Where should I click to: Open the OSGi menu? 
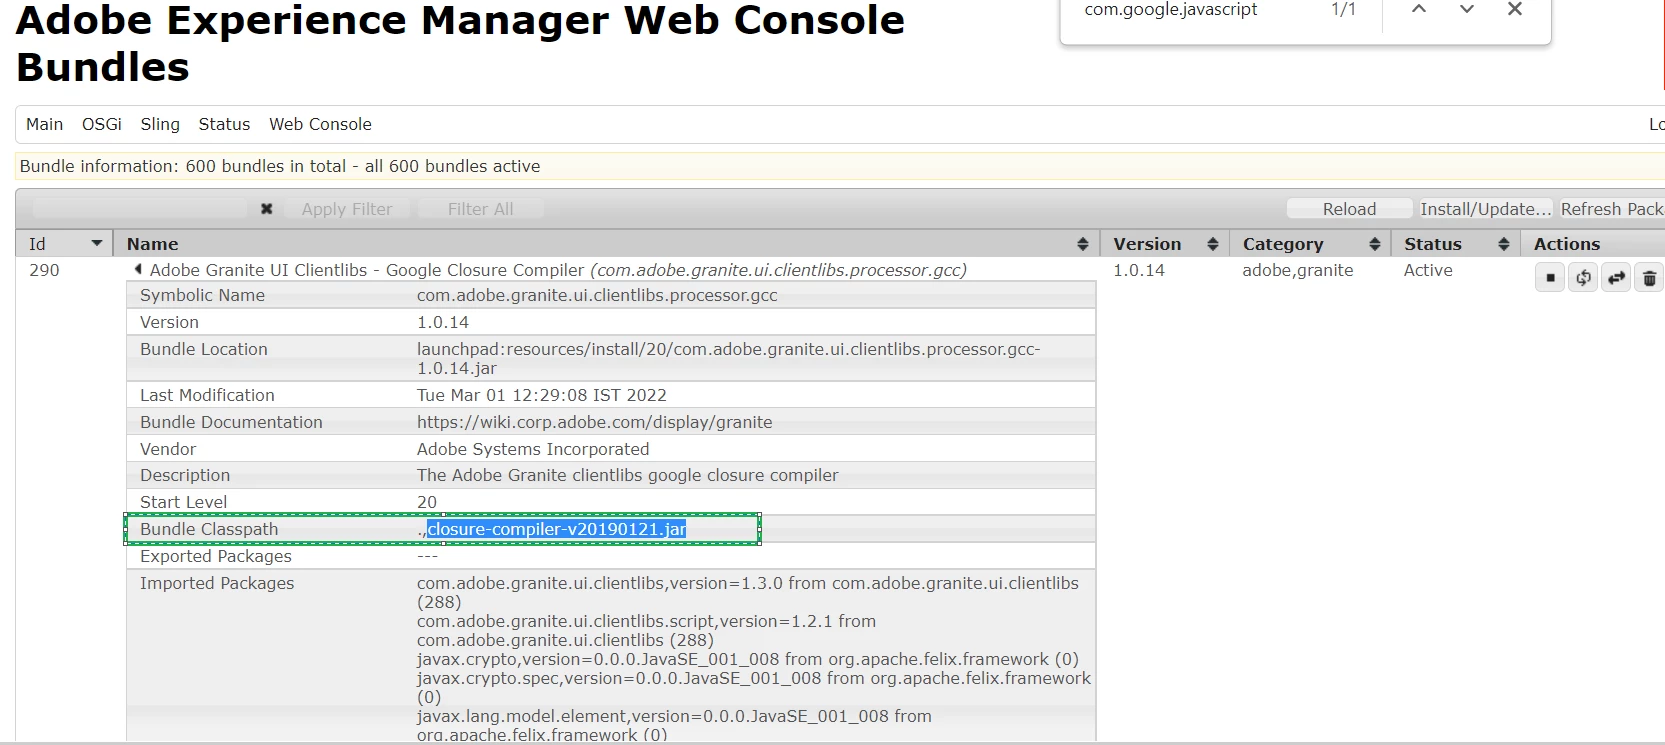pyautogui.click(x=102, y=124)
